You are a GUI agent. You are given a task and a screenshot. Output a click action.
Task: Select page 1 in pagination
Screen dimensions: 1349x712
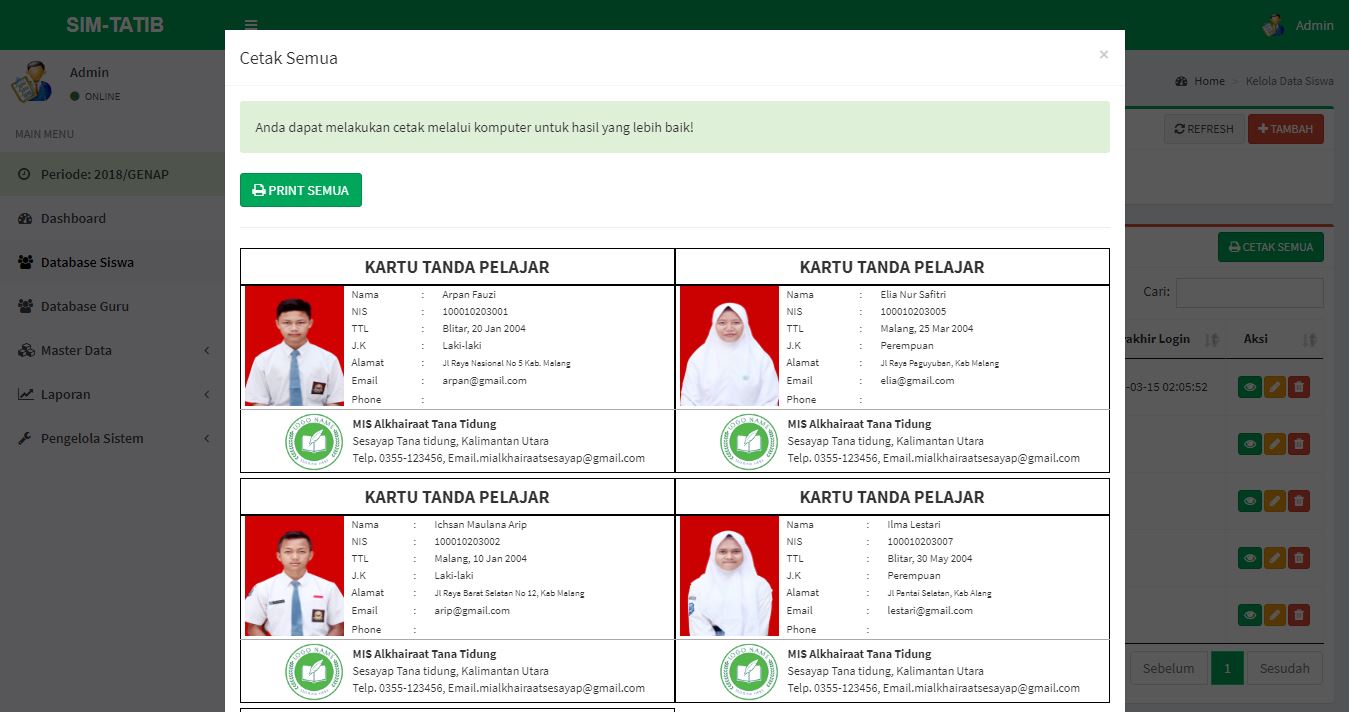(1227, 668)
